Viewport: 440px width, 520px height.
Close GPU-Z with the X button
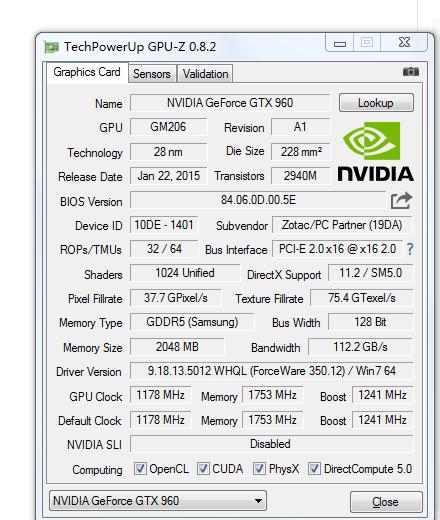pos(404,42)
